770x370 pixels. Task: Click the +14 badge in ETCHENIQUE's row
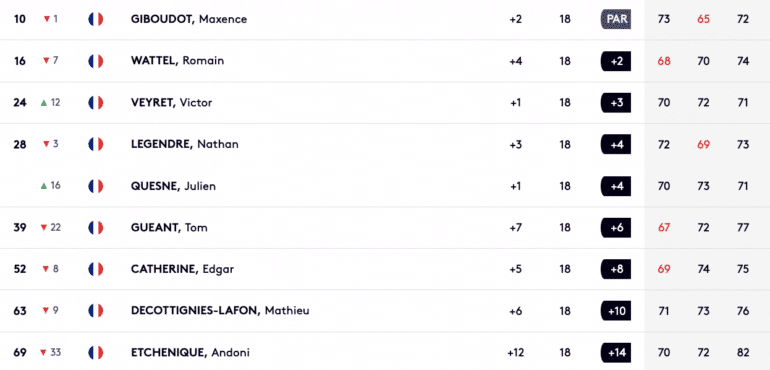[x=616, y=352]
